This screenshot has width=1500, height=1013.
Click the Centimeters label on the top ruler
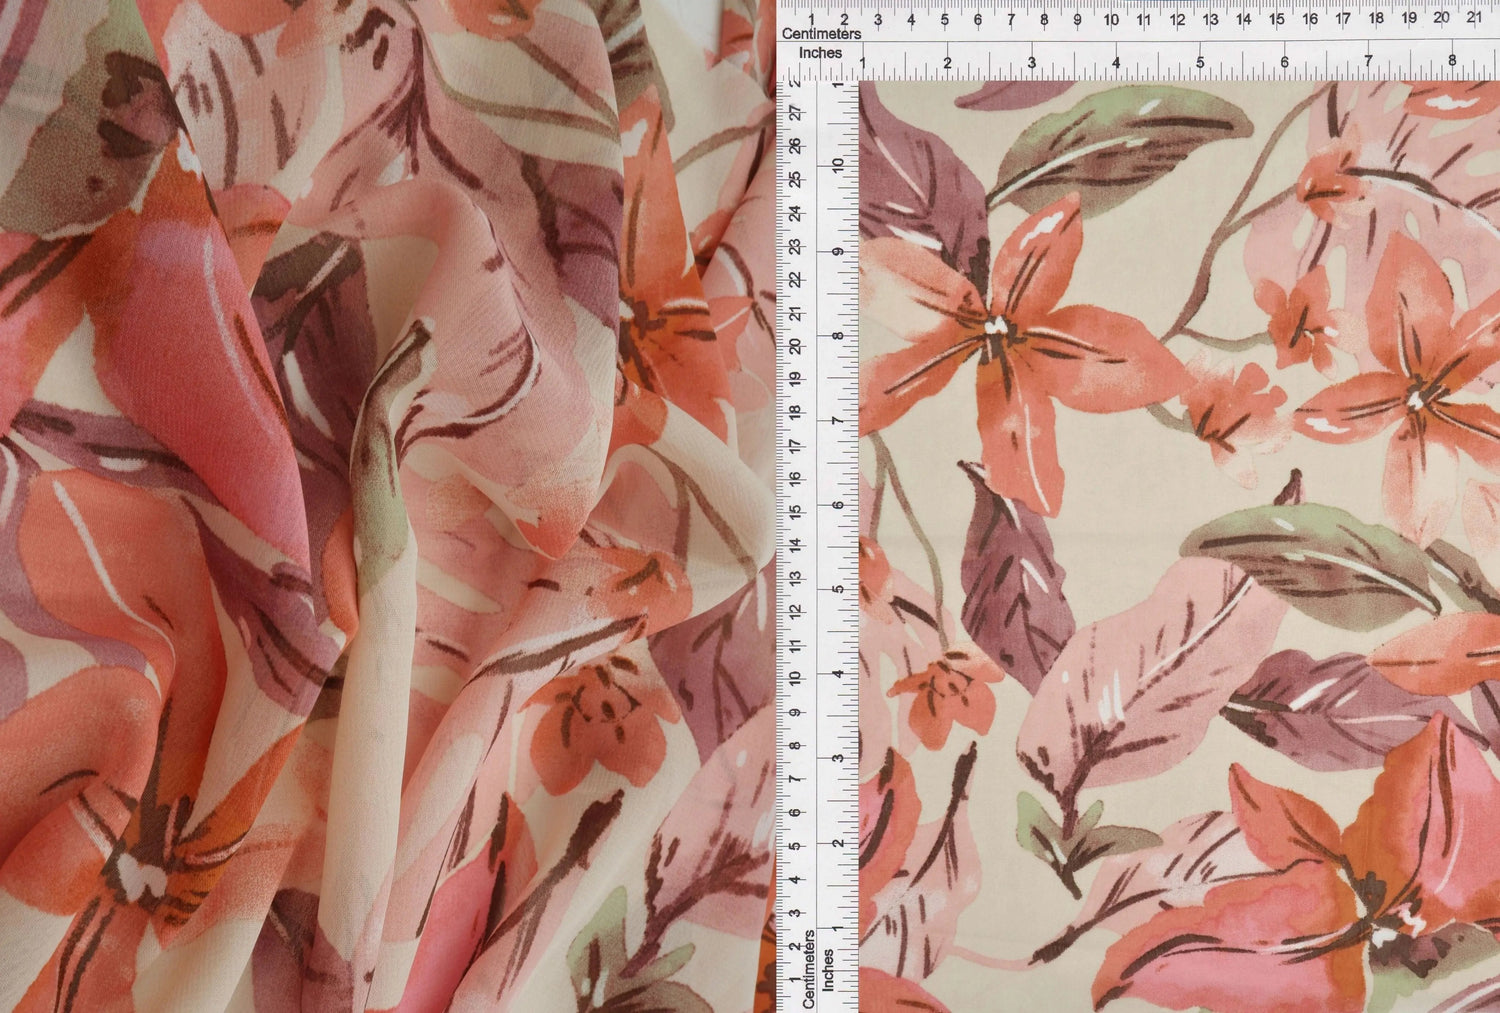[822, 33]
